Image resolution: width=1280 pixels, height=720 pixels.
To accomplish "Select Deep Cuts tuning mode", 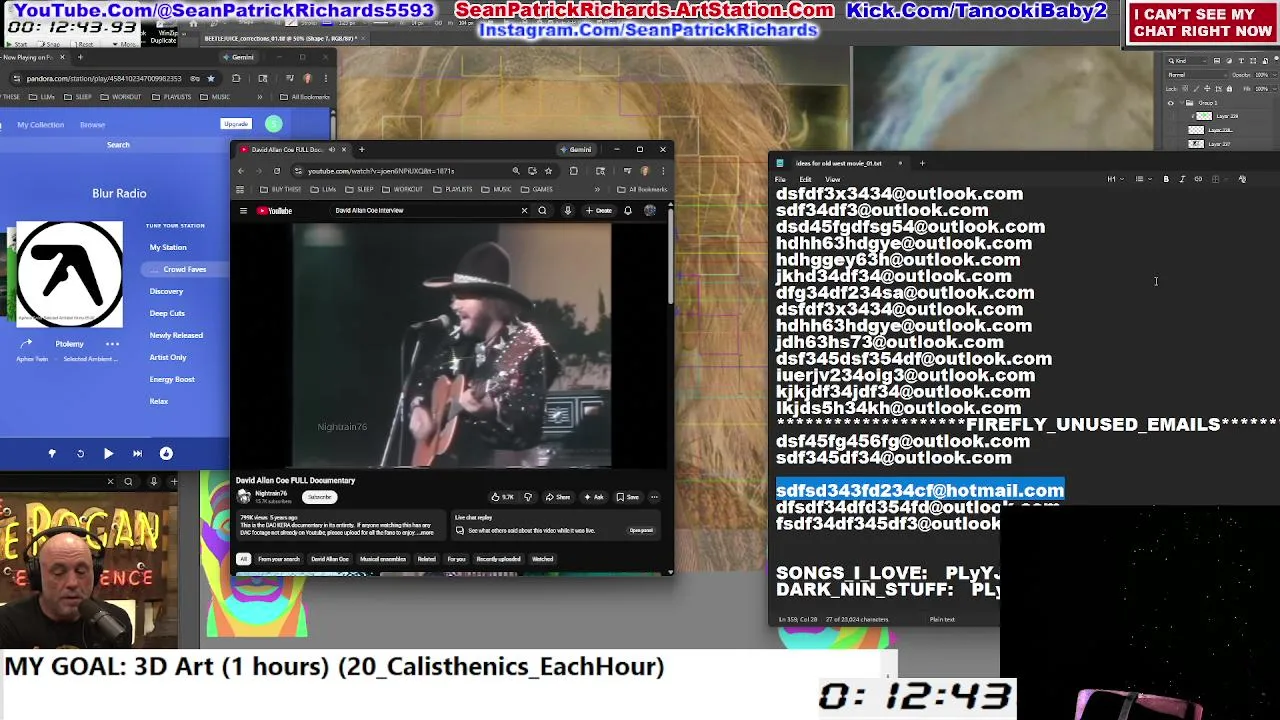I will (167, 313).
